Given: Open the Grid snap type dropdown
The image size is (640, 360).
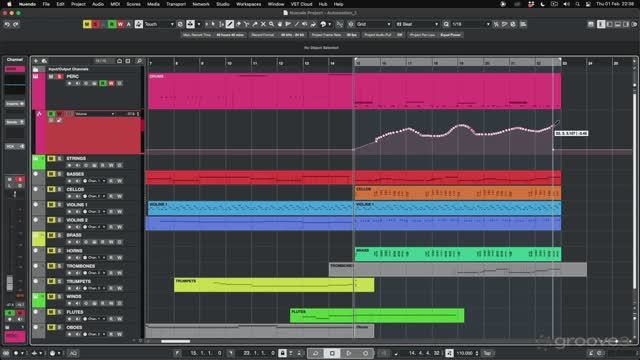Looking at the screenshot, I should pos(373,24).
